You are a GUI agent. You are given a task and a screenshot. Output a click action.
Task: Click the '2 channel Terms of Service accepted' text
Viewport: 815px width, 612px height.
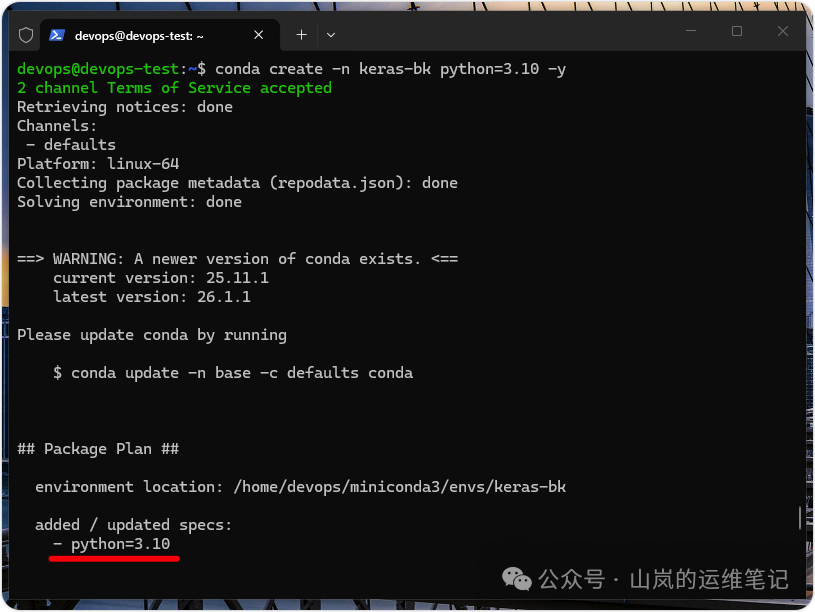[174, 87]
